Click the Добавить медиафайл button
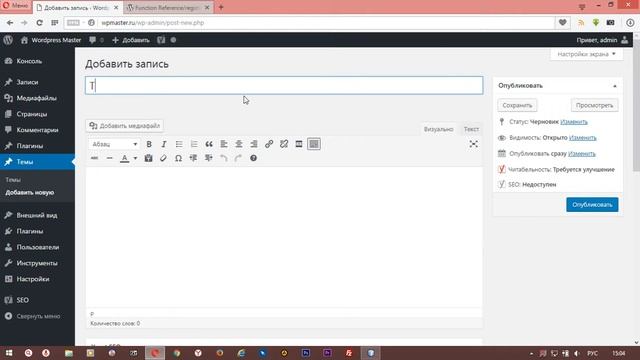The height and width of the screenshot is (360, 640). [124, 126]
